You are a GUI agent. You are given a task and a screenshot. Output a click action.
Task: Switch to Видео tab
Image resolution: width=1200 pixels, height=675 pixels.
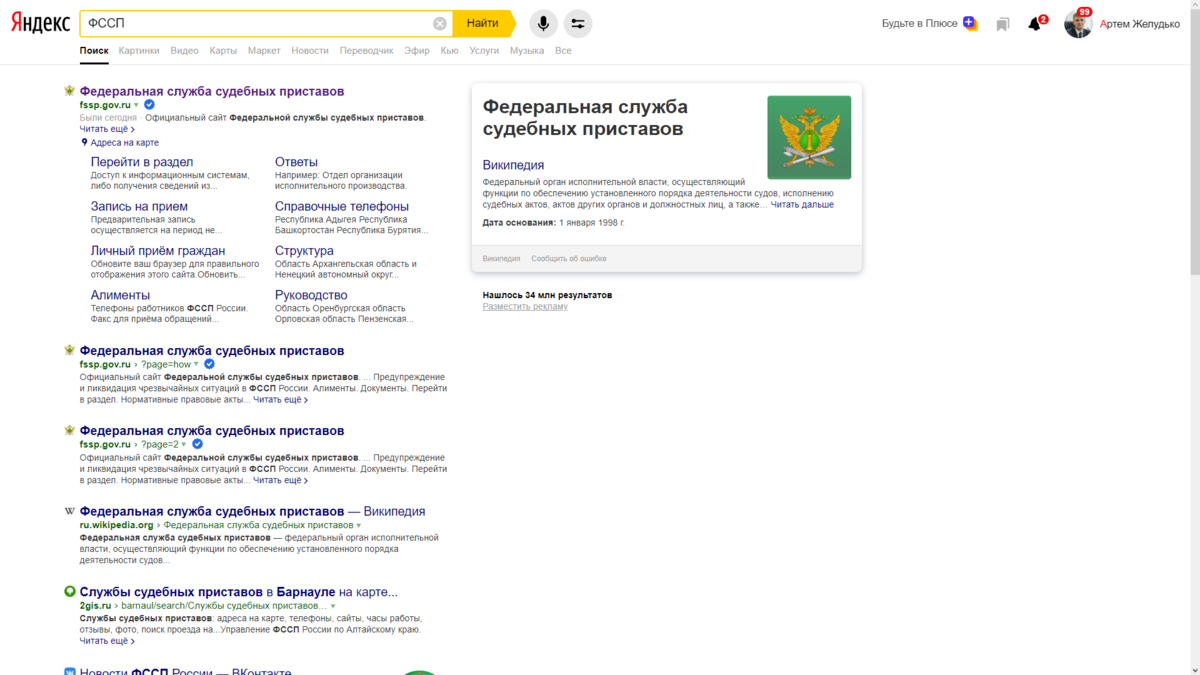click(x=184, y=51)
